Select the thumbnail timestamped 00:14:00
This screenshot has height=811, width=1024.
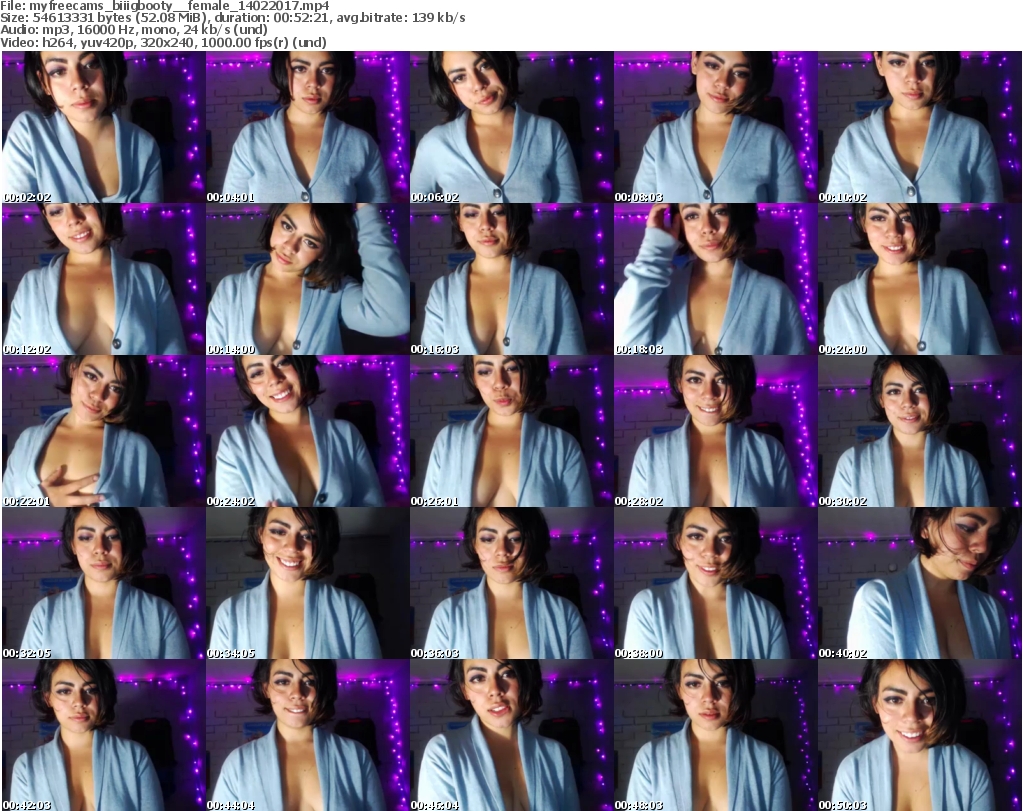click(x=308, y=279)
